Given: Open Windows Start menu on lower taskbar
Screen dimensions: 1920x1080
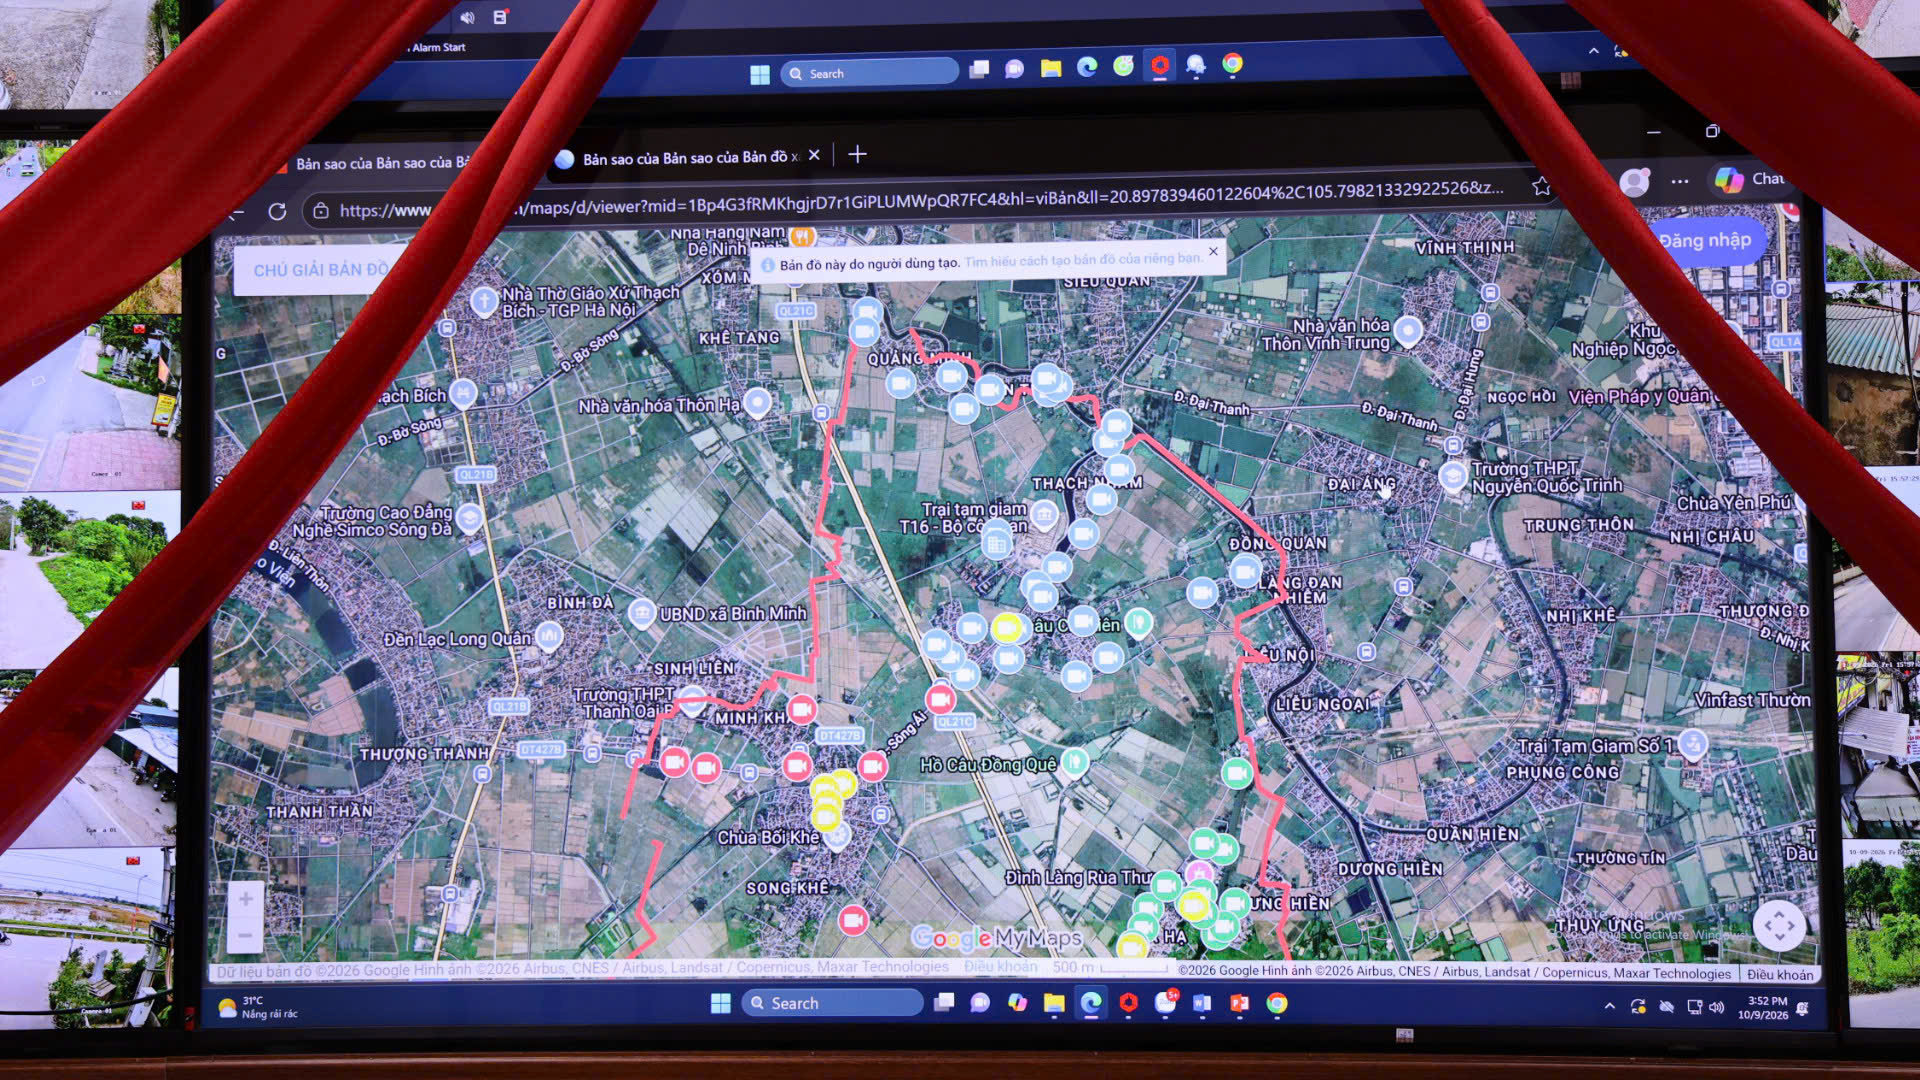Looking at the screenshot, I should point(721,1003).
